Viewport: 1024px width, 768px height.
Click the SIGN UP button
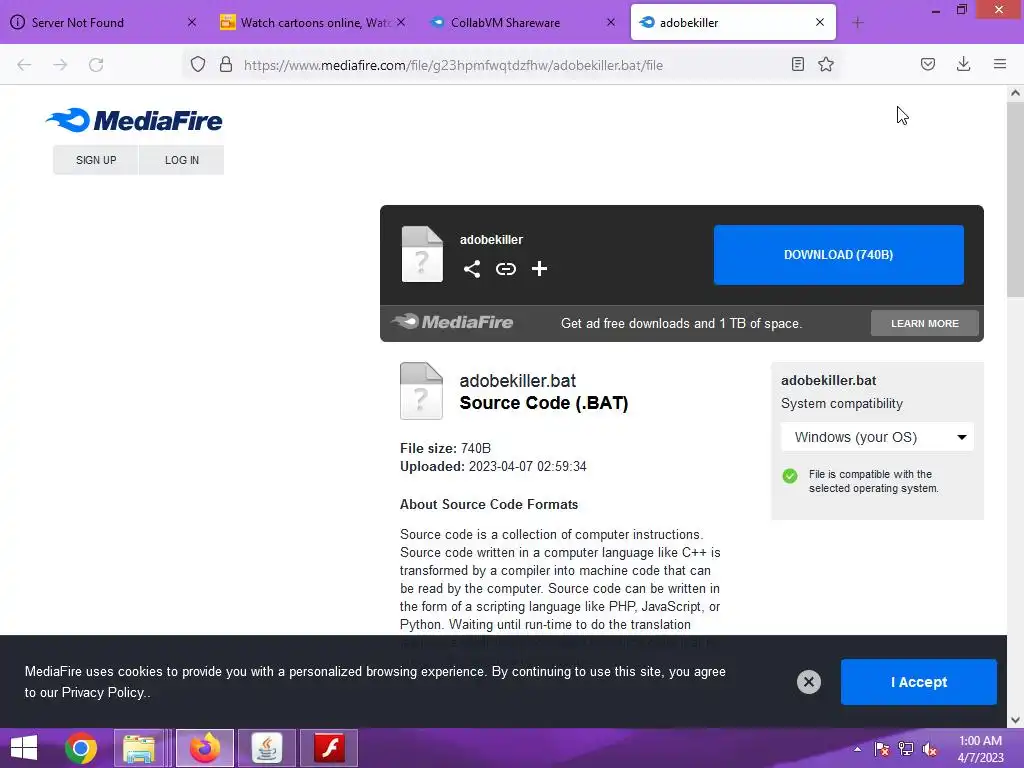[x=96, y=160]
